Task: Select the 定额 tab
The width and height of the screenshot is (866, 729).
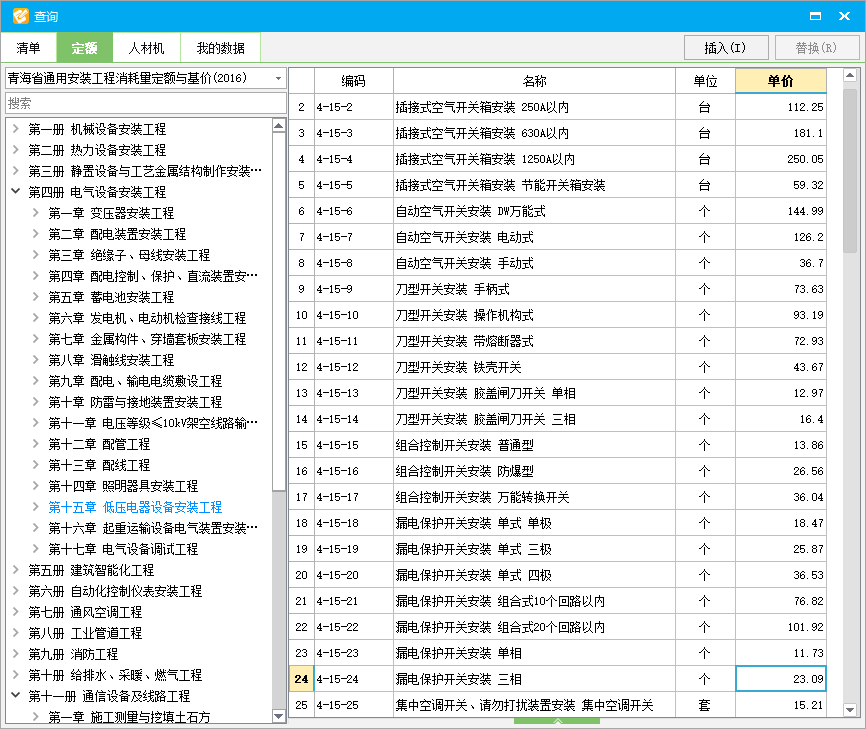Action: (x=84, y=47)
